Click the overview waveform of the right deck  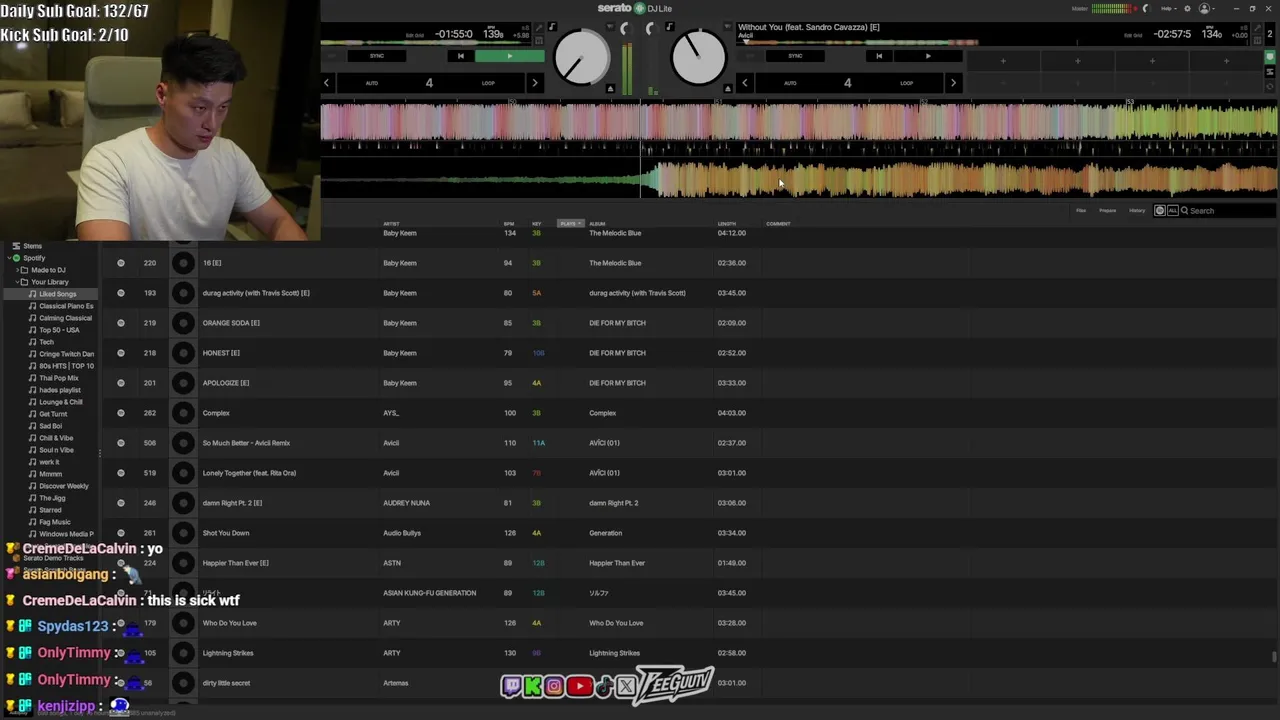point(860,42)
